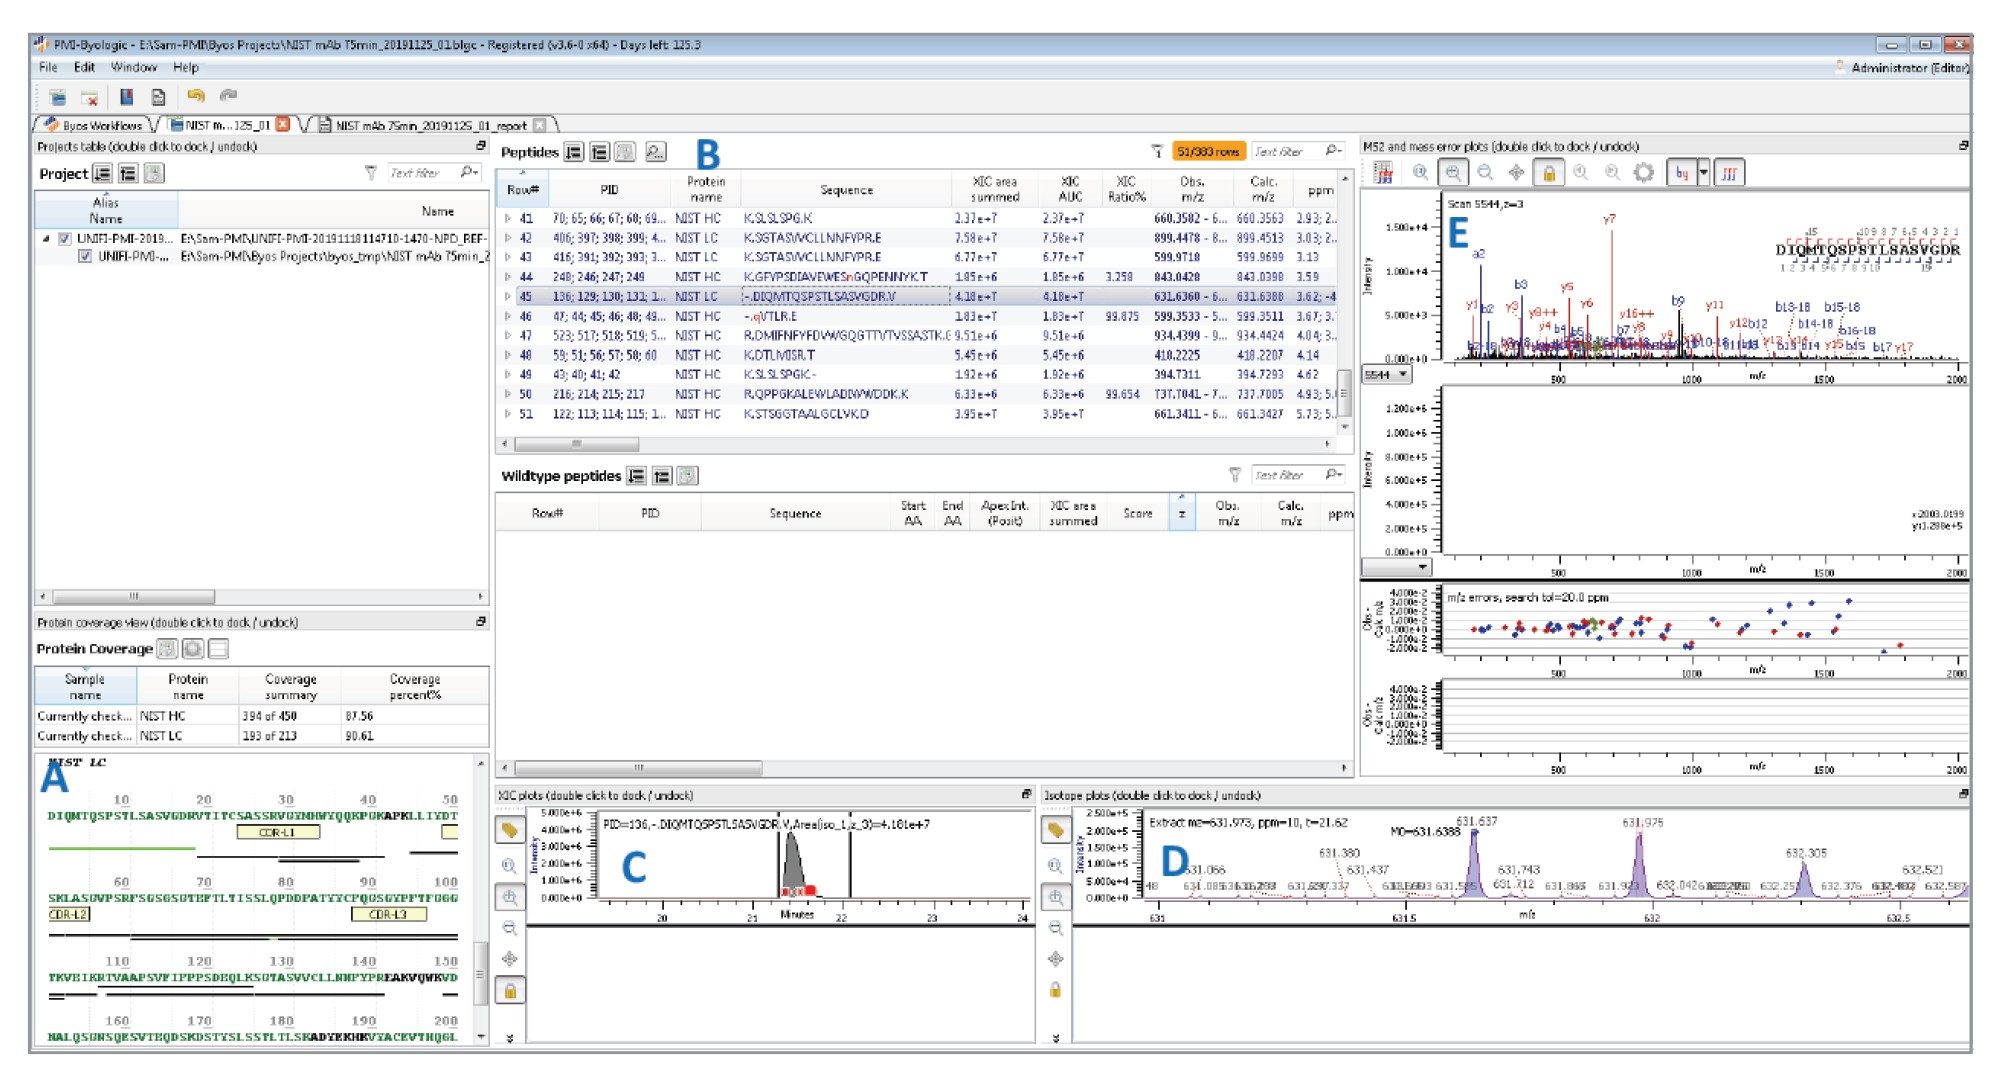Image resolution: width=2000 pixels, height=1081 pixels.
Task: Toggle the lock icon in XIC plots sidebar
Action: pos(510,991)
